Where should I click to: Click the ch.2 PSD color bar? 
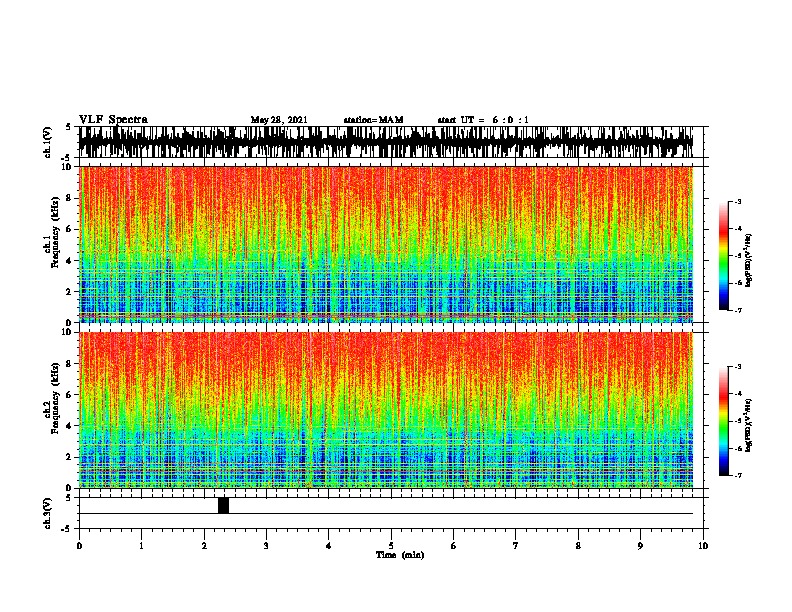click(724, 421)
